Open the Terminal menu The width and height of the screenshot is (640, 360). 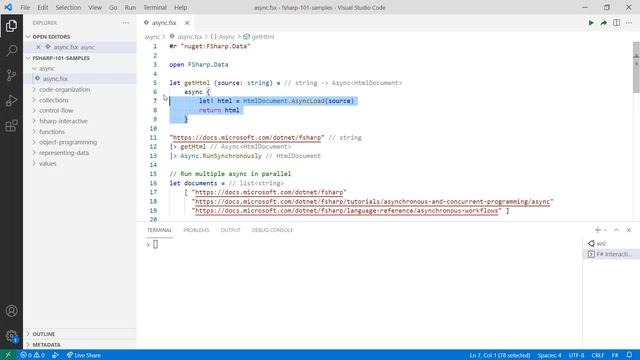coord(155,7)
